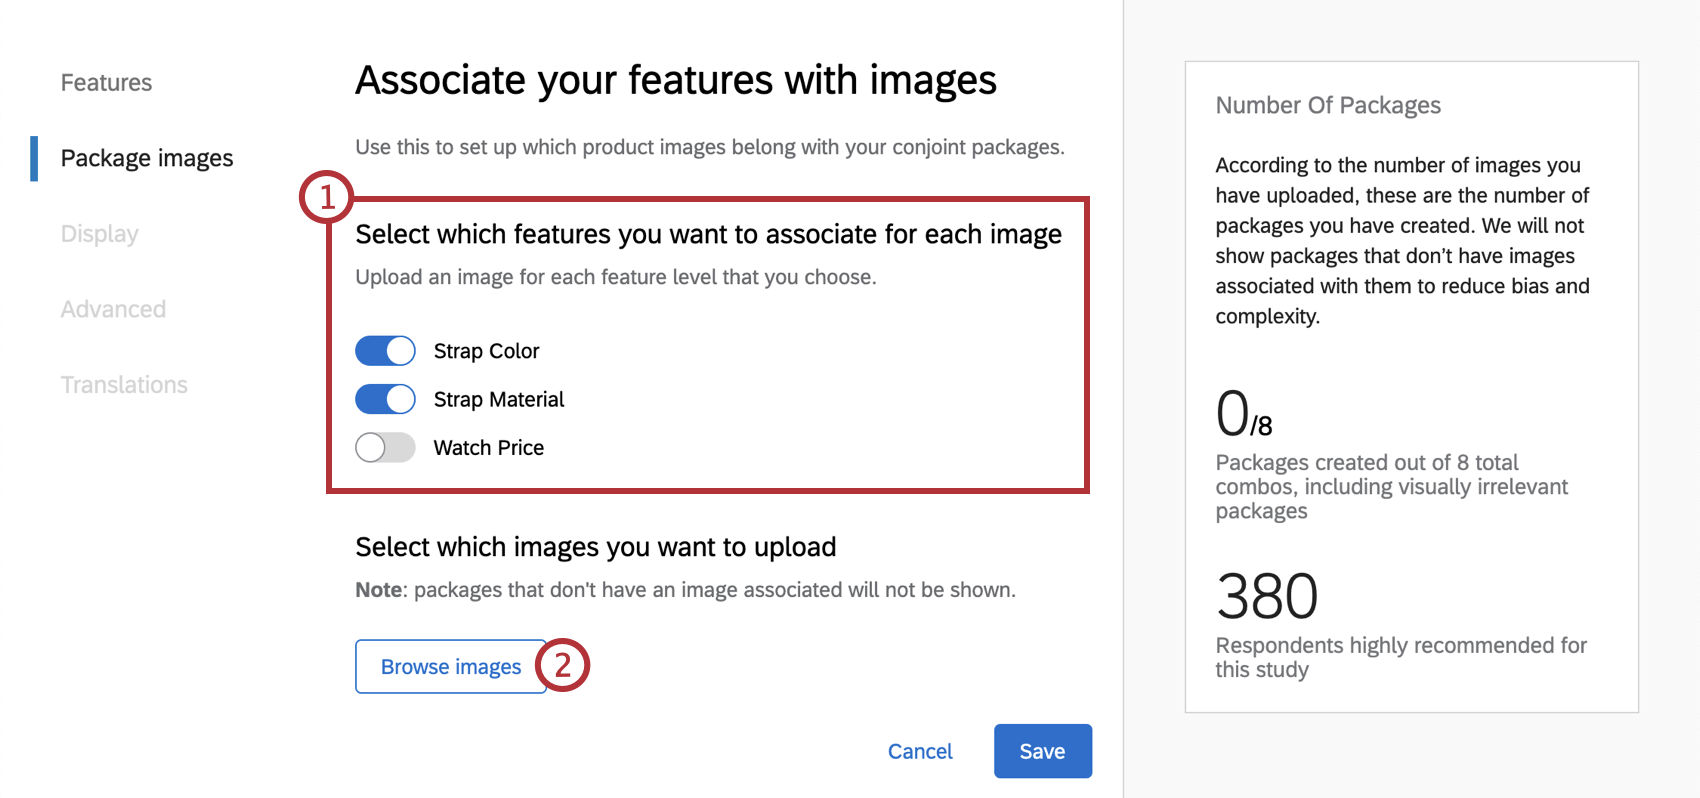Select Package images in sidebar
This screenshot has height=798, width=1700.
147,158
